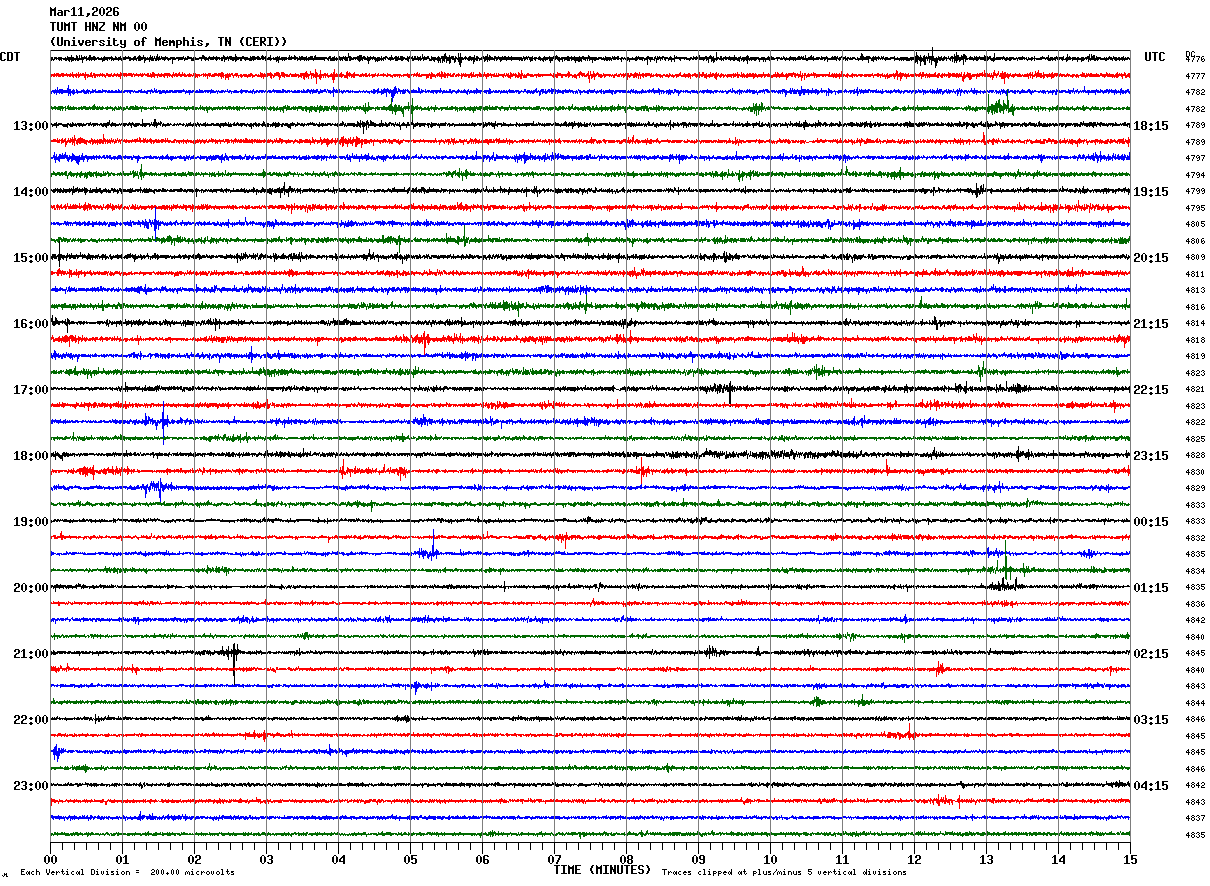Image resolution: width=1210 pixels, height=886 pixels.
Task: Click the date label Mar11,2026
Action: (x=84, y=12)
